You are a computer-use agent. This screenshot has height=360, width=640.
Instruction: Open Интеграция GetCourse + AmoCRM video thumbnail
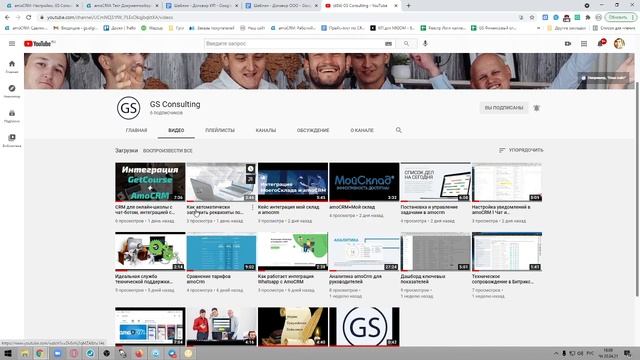[150, 182]
